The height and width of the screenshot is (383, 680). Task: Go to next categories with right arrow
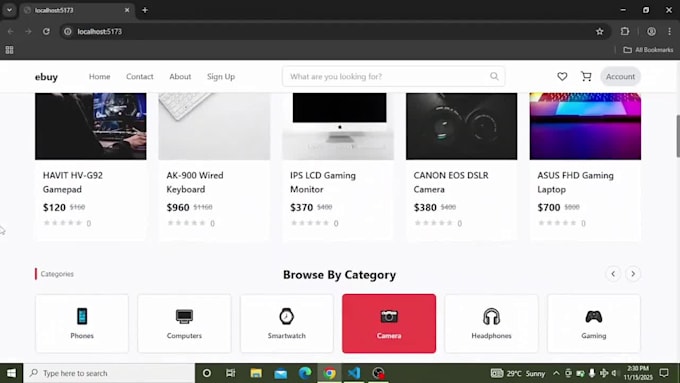pyautogui.click(x=633, y=274)
